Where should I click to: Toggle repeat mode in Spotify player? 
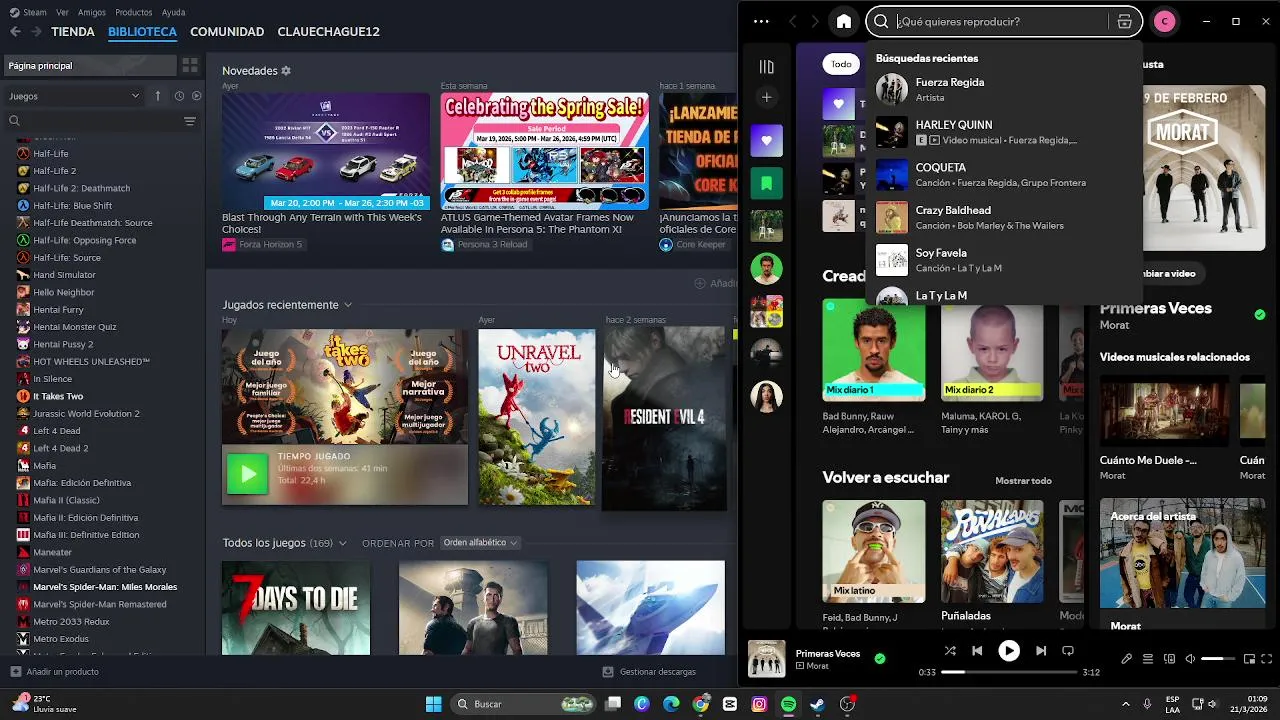(x=1068, y=651)
